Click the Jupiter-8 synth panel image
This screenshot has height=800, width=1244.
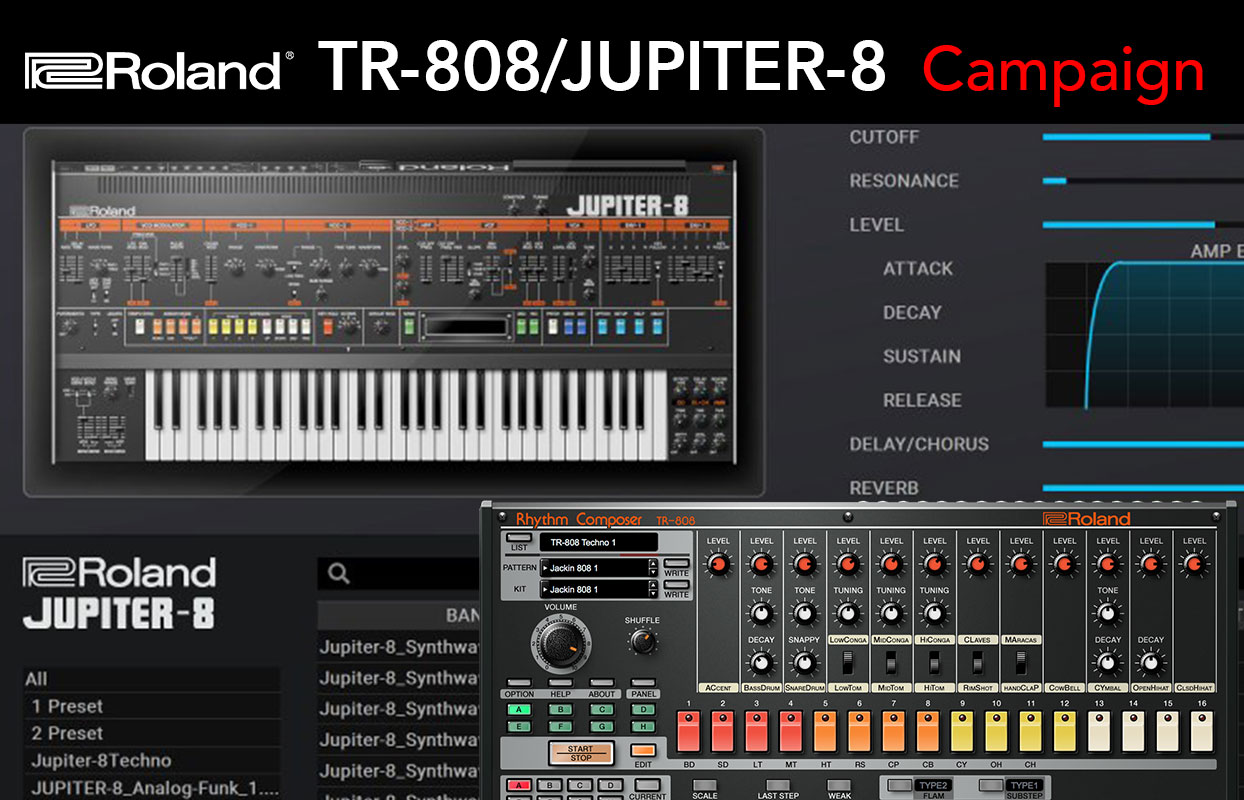click(x=394, y=310)
